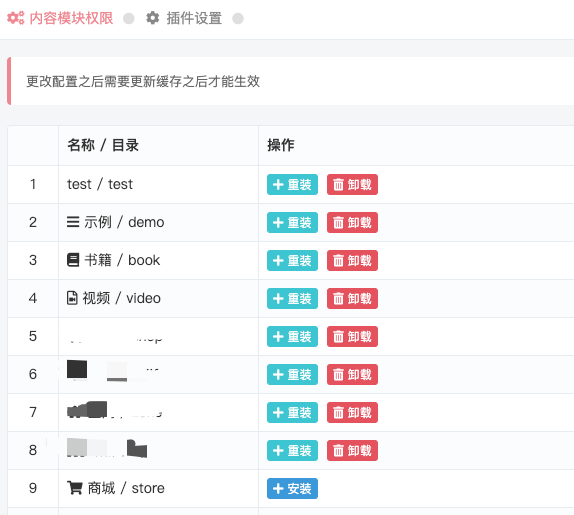Image resolution: width=574 pixels, height=515 pixels.
Task: Click the gear icon beside 插件设置
Action: [x=153, y=18]
